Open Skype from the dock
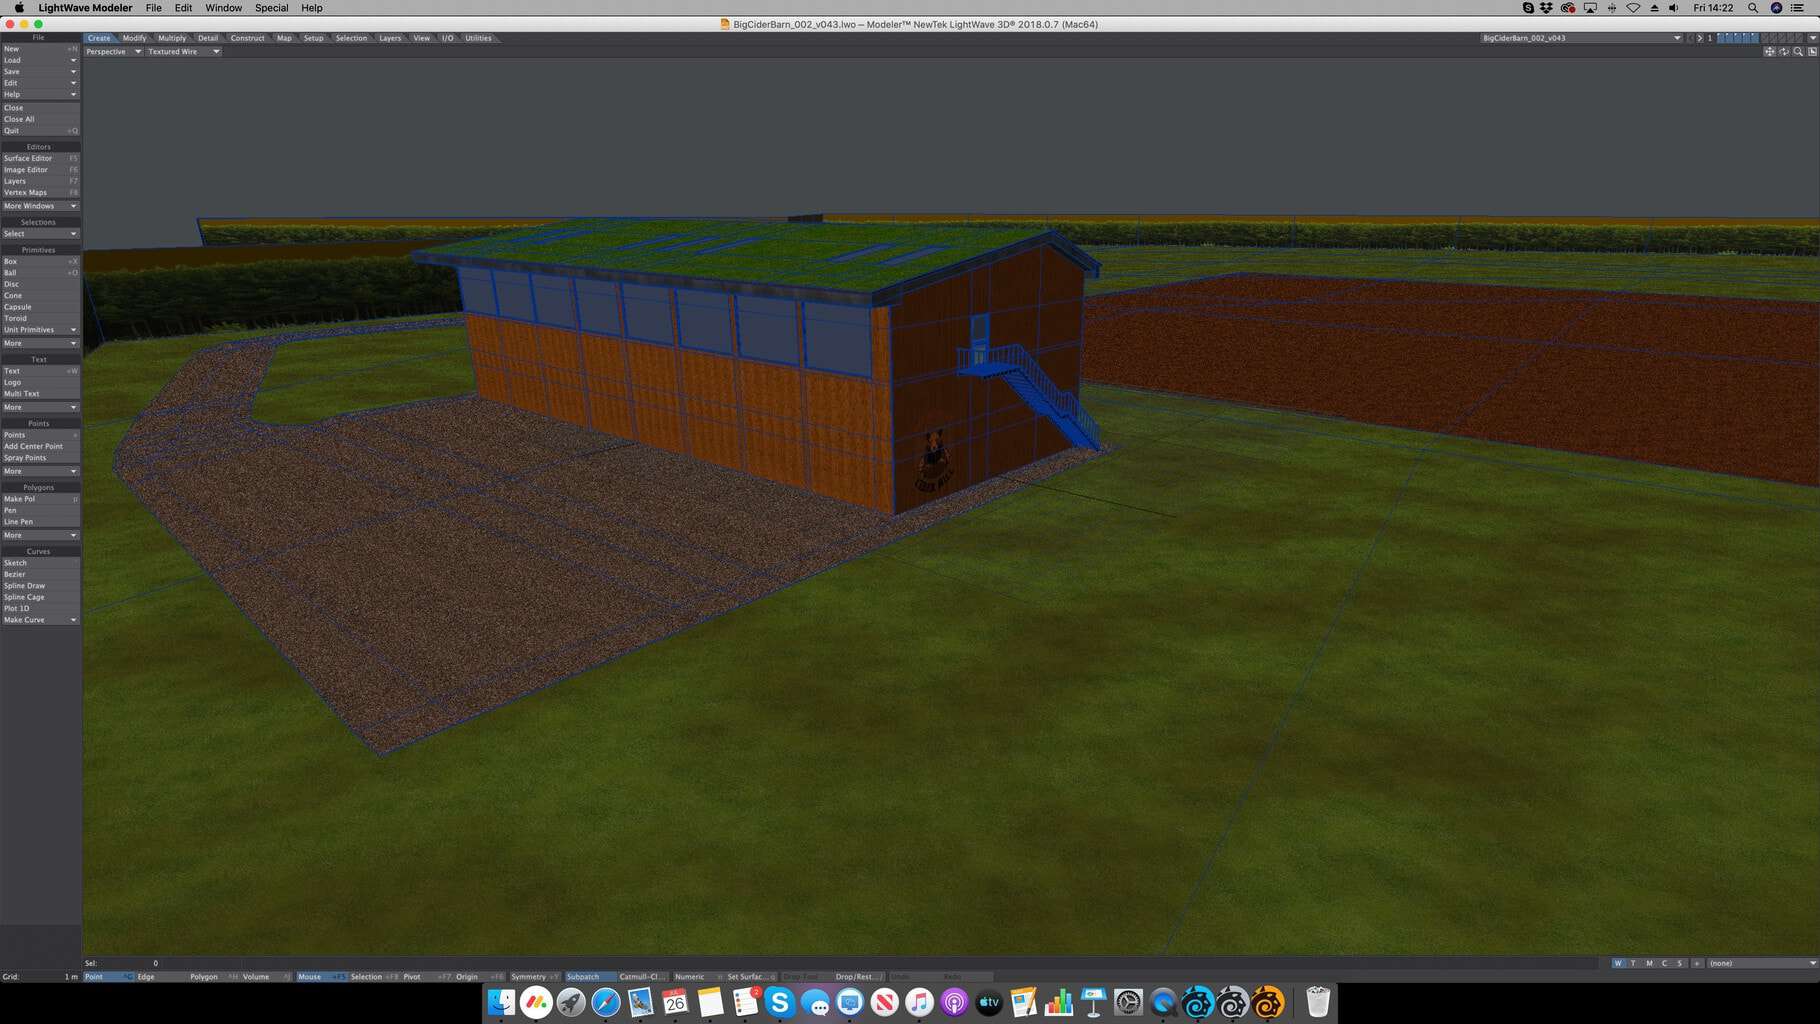The image size is (1820, 1024). [x=780, y=1001]
